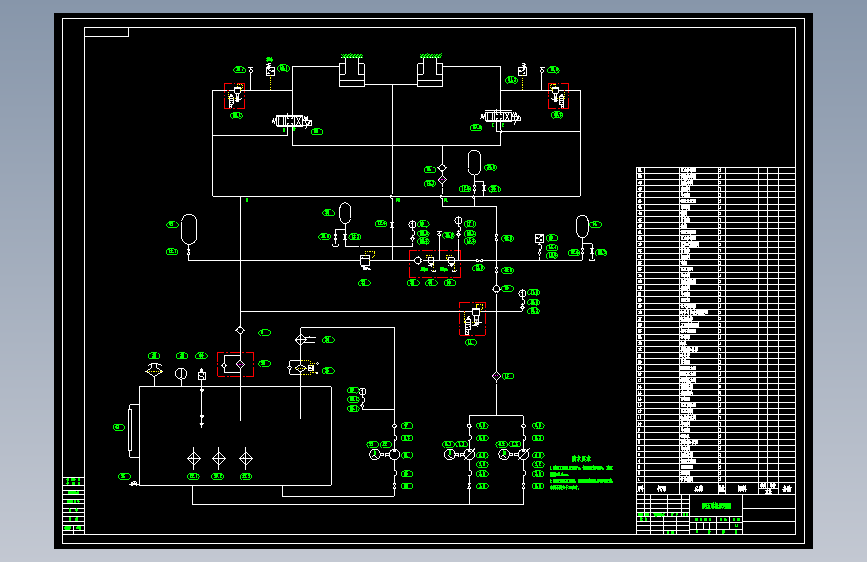Select the red-boxed relief valve above pumps

coord(473,319)
